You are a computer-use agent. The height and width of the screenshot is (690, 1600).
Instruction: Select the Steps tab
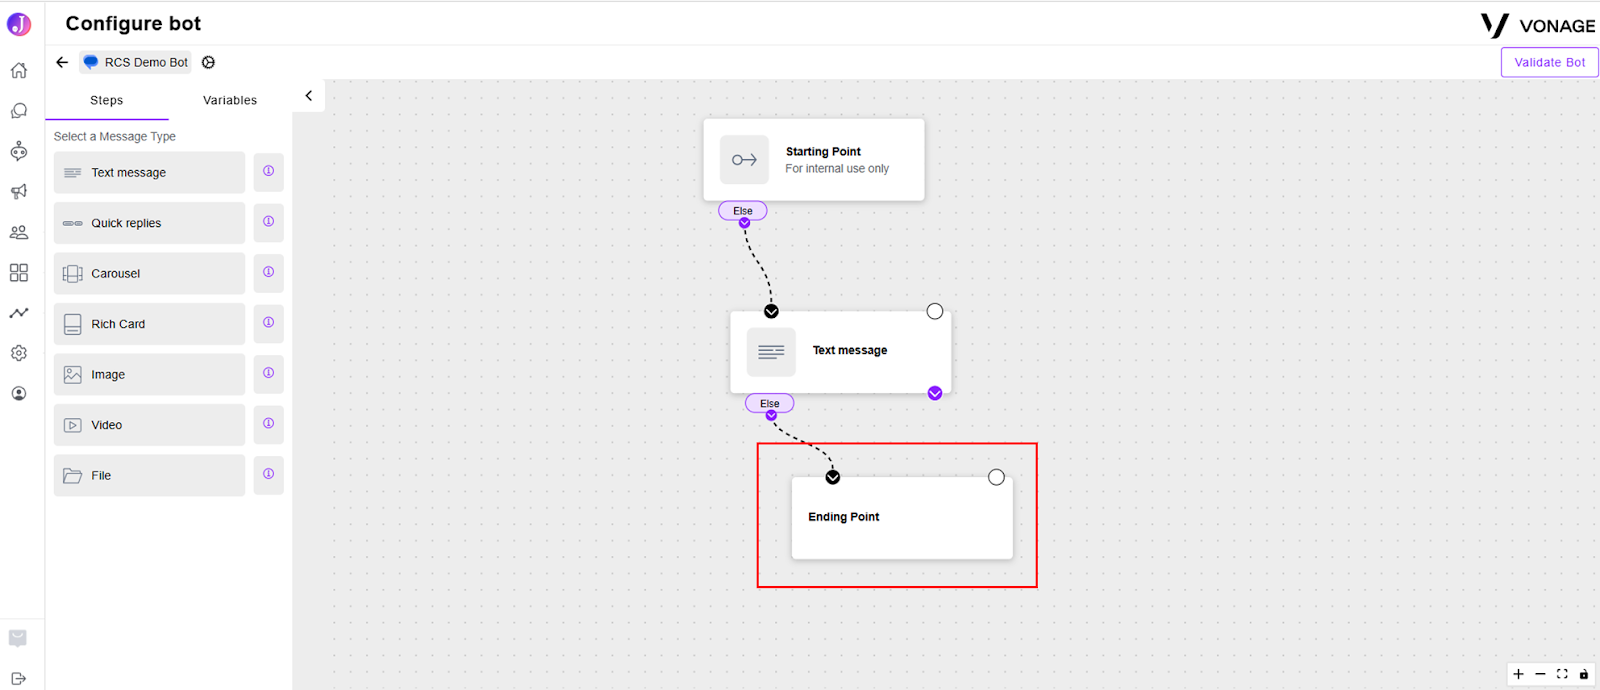click(x=107, y=100)
